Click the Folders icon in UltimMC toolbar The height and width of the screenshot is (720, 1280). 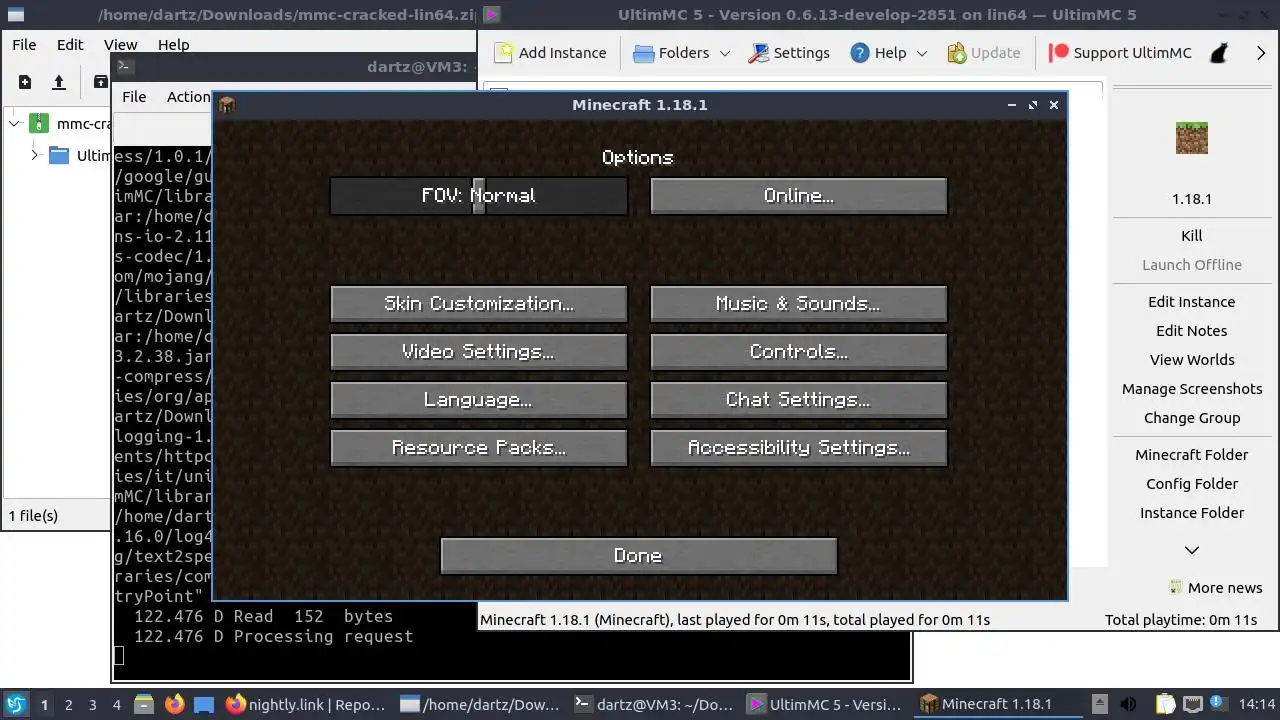click(644, 53)
